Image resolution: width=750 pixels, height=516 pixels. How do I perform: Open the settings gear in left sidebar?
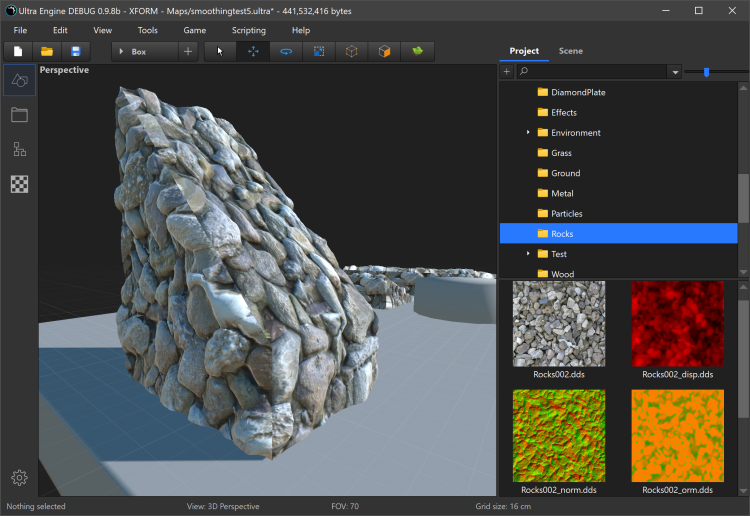(x=19, y=478)
